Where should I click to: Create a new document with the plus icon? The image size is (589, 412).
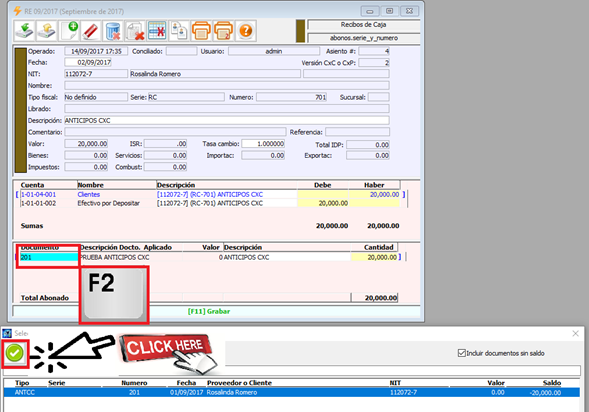[69, 31]
